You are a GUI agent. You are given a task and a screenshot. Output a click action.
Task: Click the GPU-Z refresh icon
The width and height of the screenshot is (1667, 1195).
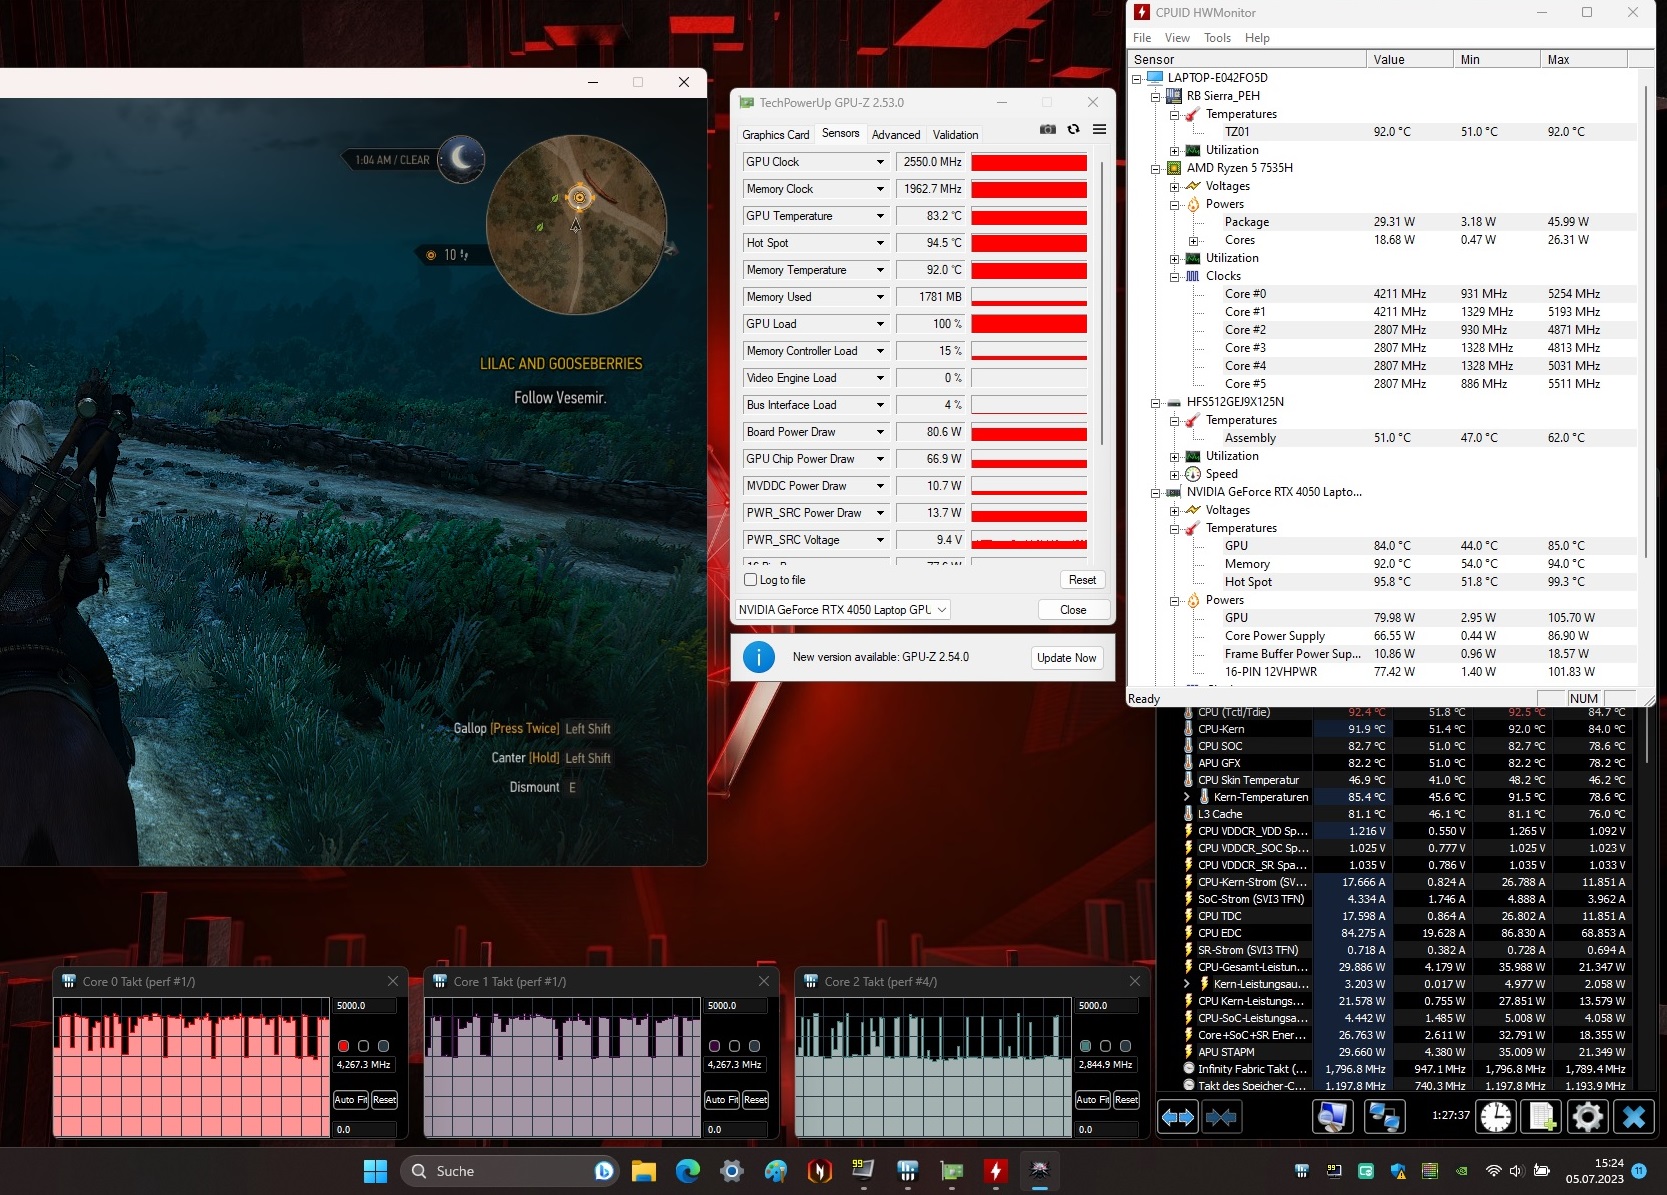click(1073, 129)
